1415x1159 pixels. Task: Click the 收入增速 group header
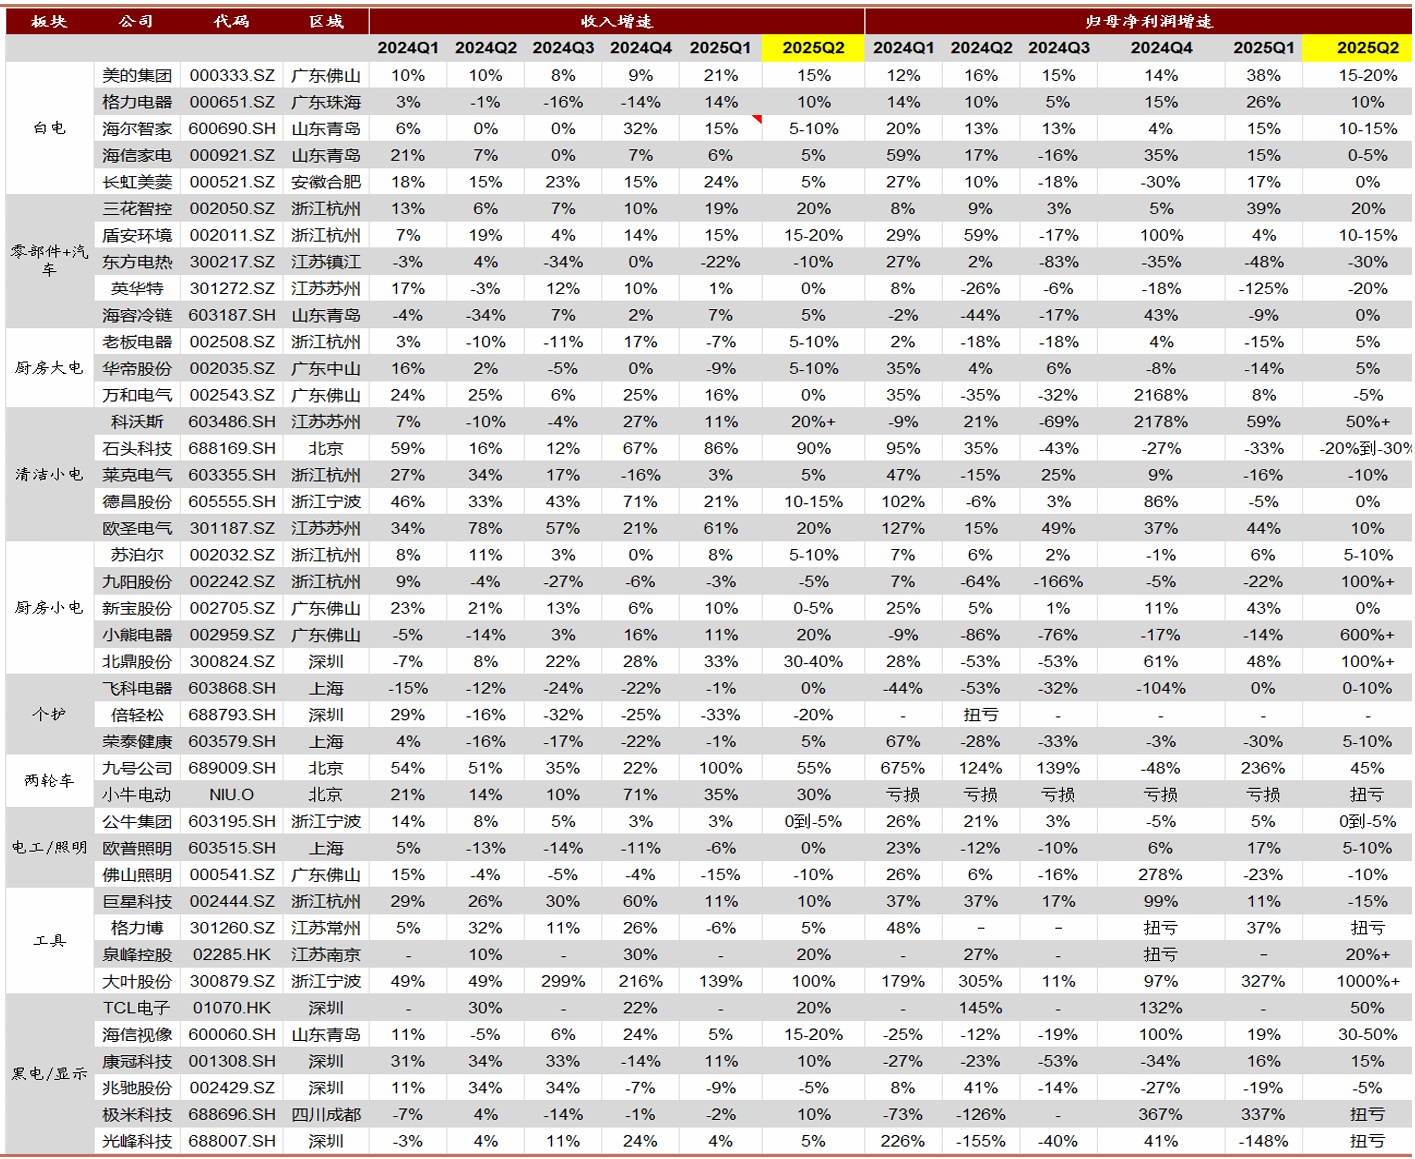pyautogui.click(x=616, y=21)
